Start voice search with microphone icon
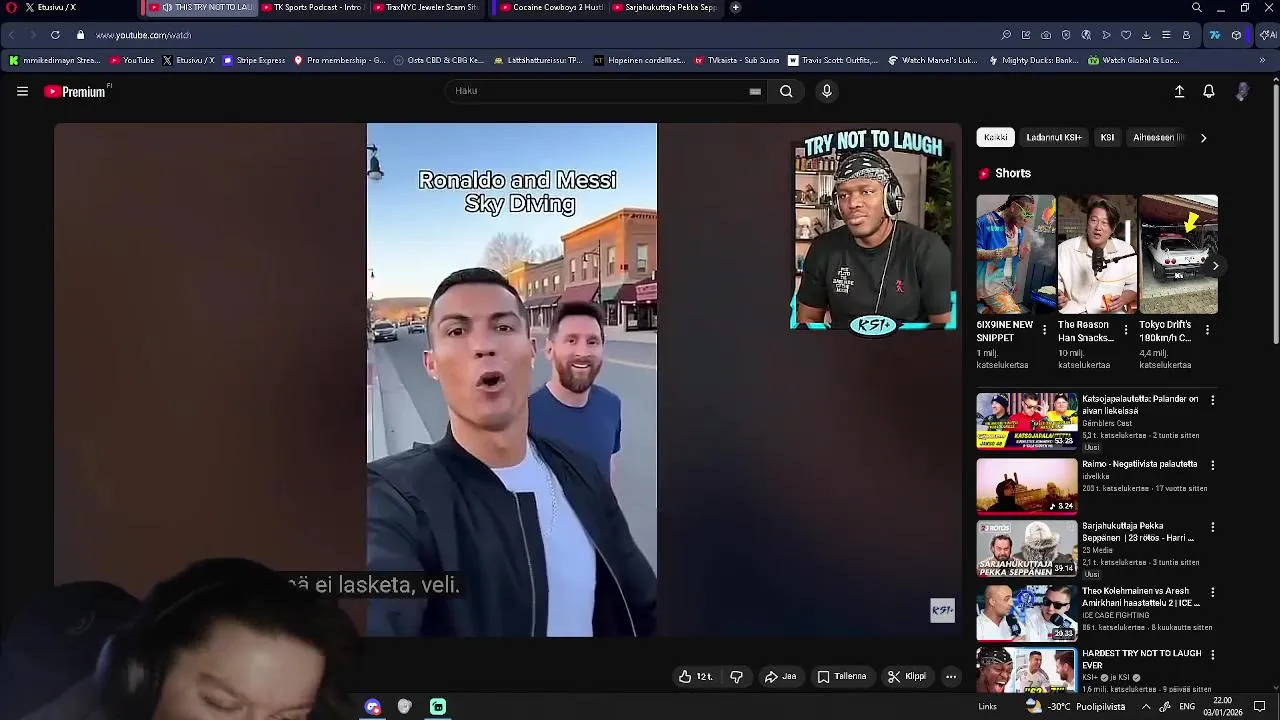The image size is (1280, 720). pos(826,91)
